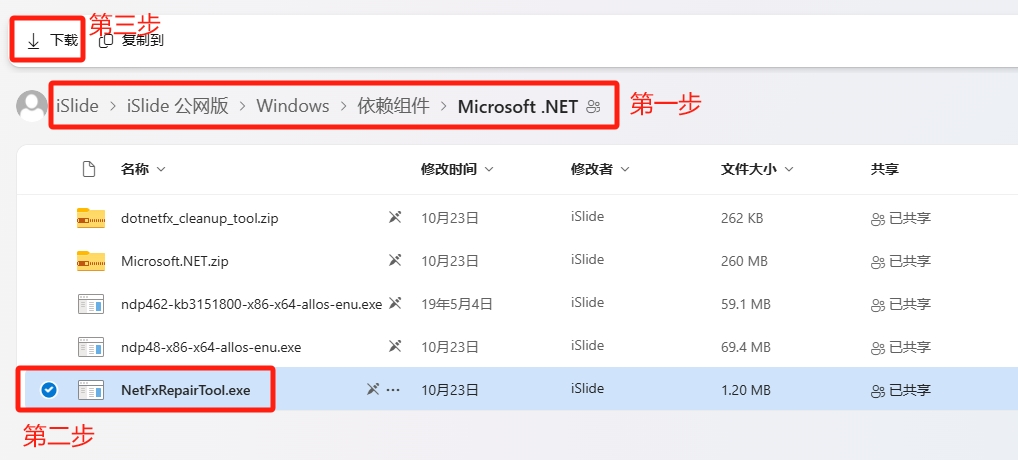1018x460 pixels.
Task: Click the file type column header icon
Action: tap(89, 169)
